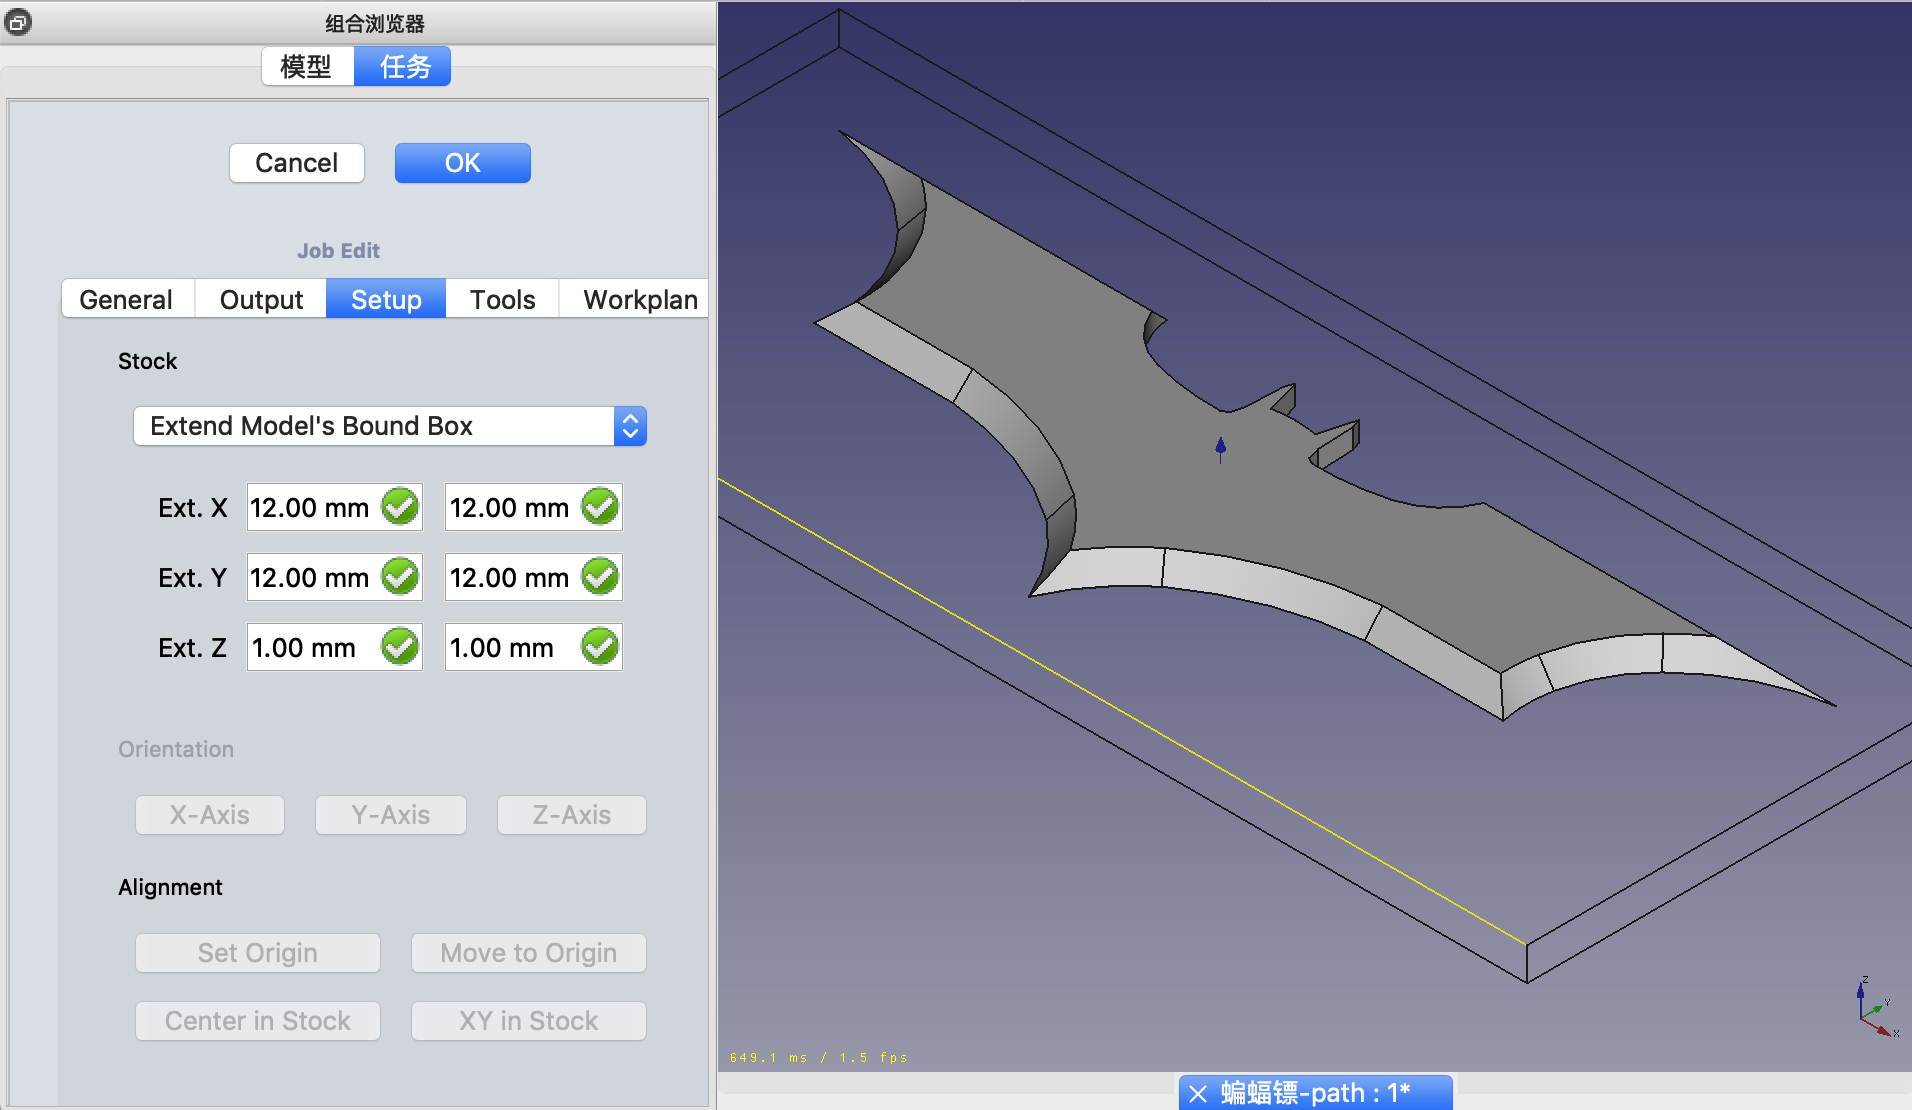The image size is (1912, 1110).
Task: Click the green check icon in first Ext. Z field
Action: pyautogui.click(x=400, y=647)
